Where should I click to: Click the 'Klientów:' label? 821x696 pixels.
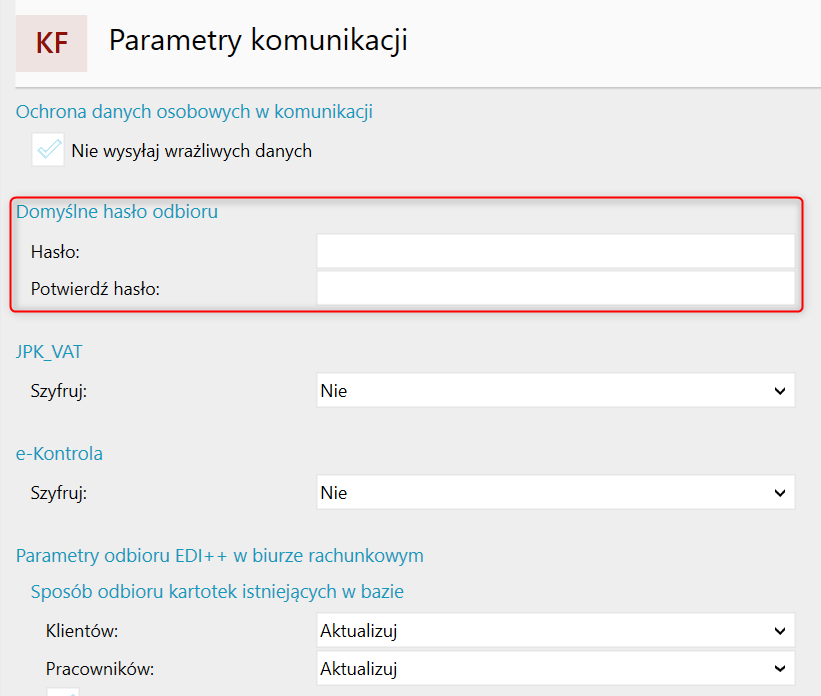pos(82,631)
